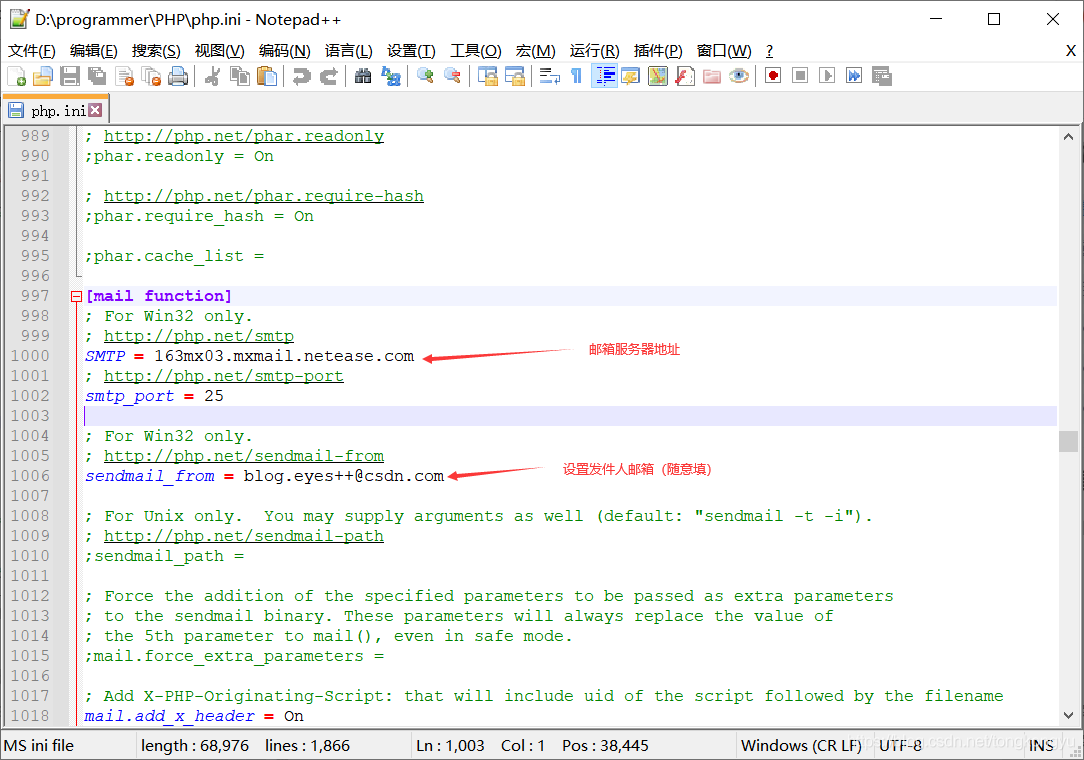The height and width of the screenshot is (760, 1084).
Task: Open the http://php.net/sendmail-from link
Action: (244, 455)
